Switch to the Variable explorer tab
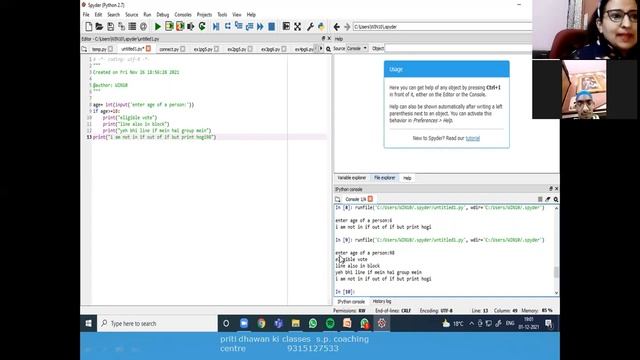The image size is (640, 360). tap(351, 178)
